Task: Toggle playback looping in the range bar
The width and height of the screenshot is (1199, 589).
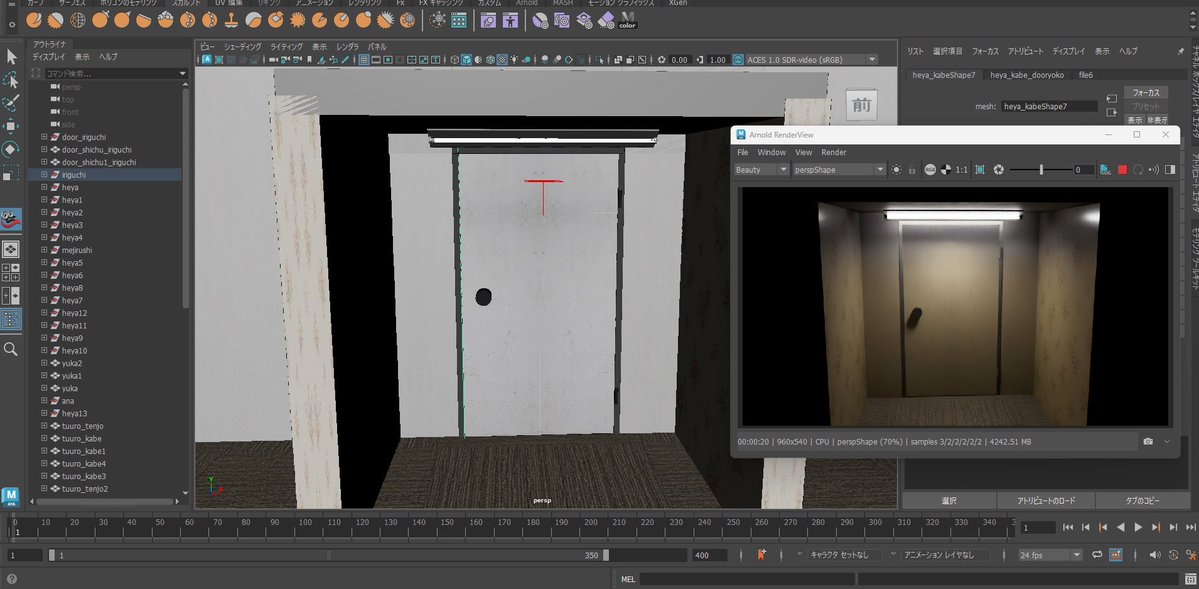Action: [x=1097, y=554]
